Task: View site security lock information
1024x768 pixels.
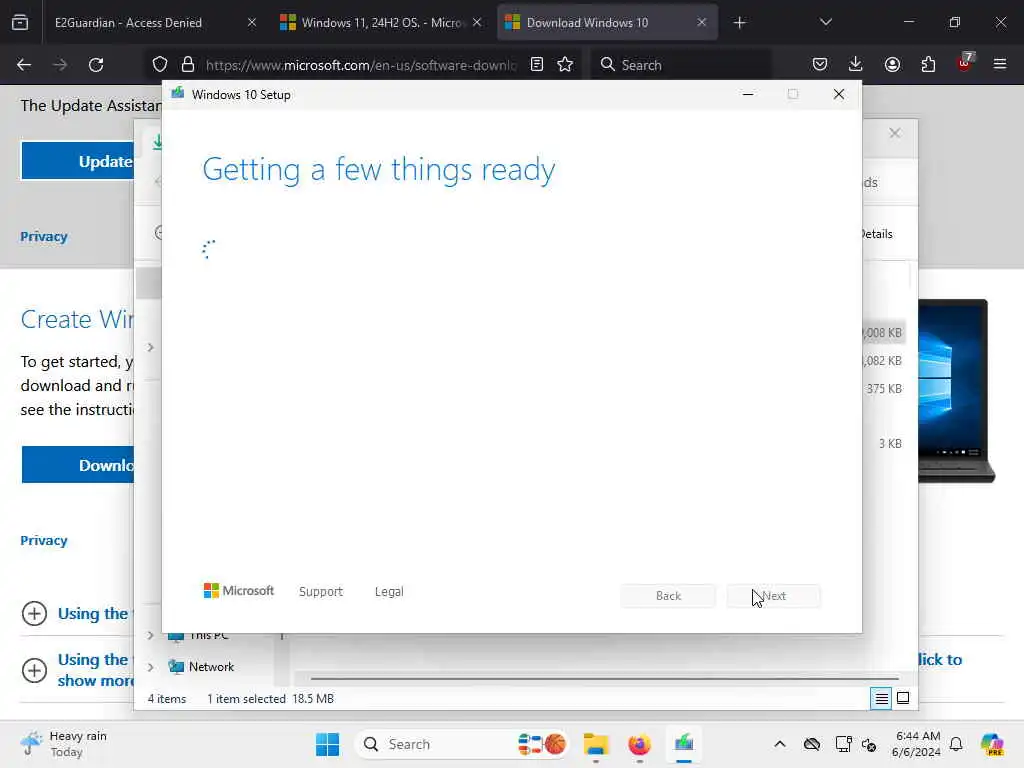Action: (188, 65)
